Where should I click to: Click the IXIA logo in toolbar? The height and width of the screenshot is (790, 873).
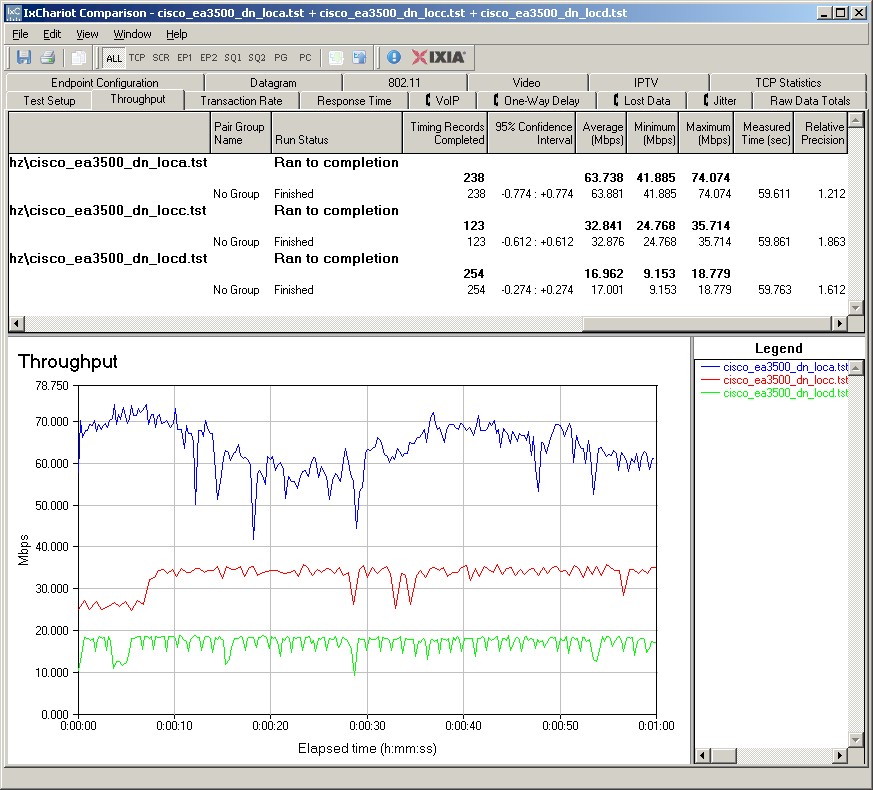point(439,57)
